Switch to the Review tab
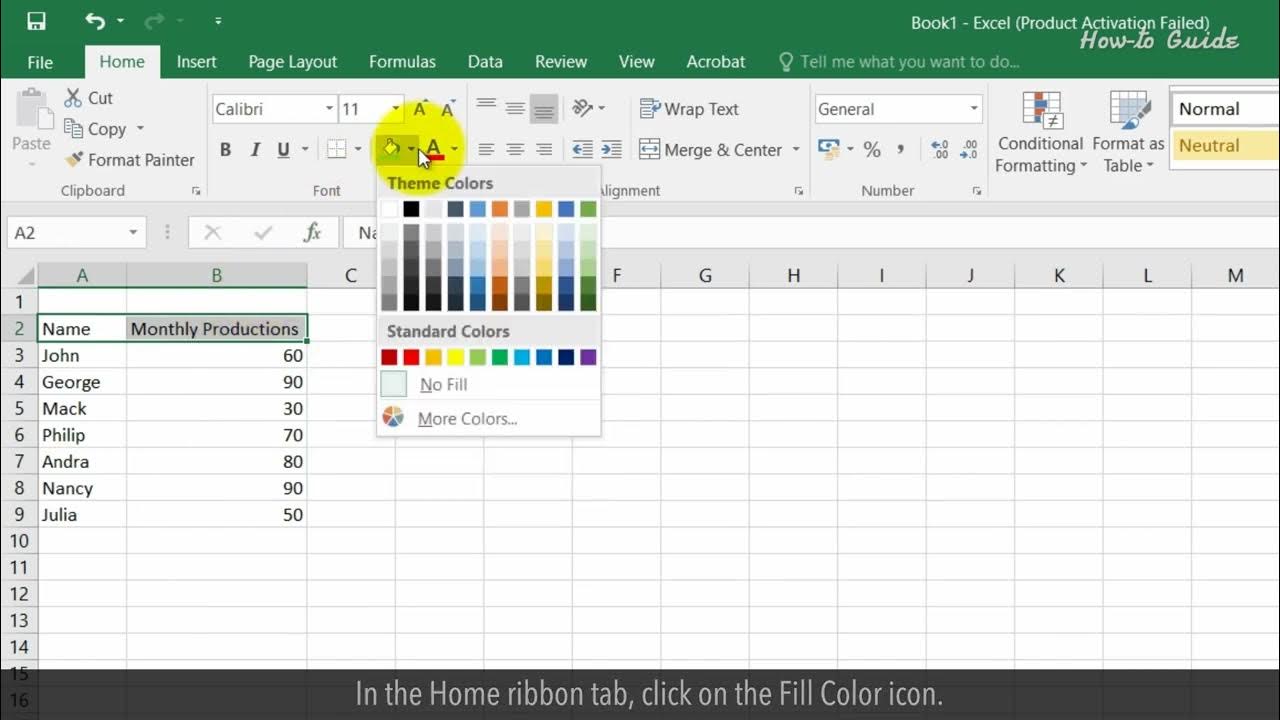This screenshot has height=720, width=1280. 561,62
